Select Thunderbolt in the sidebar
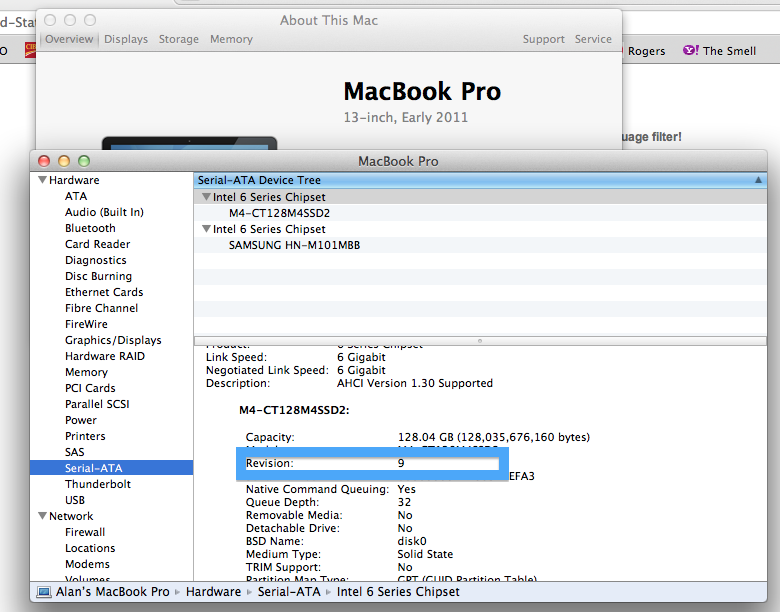Screen dimensions: 780x612 tap(98, 484)
